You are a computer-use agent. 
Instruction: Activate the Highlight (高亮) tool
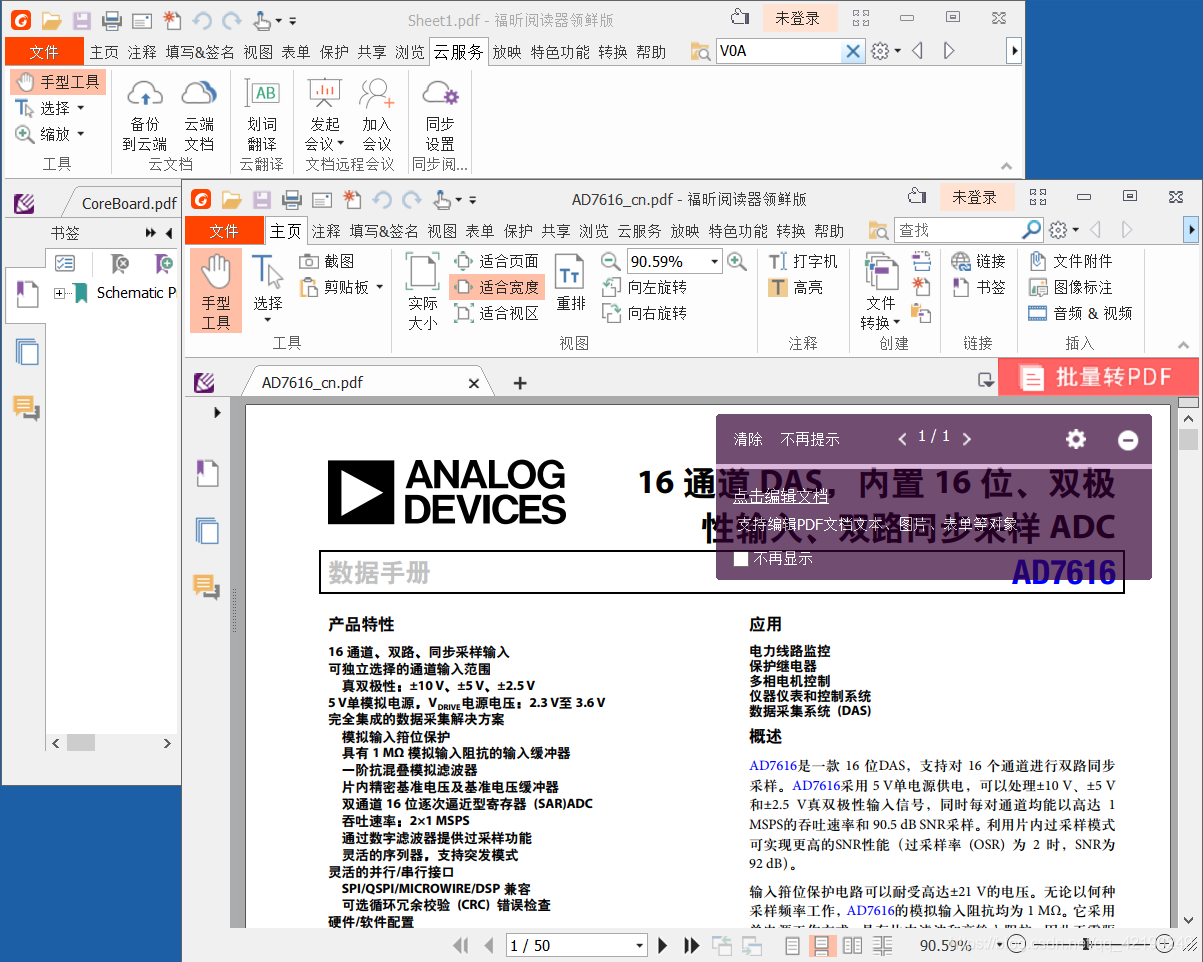pos(796,287)
